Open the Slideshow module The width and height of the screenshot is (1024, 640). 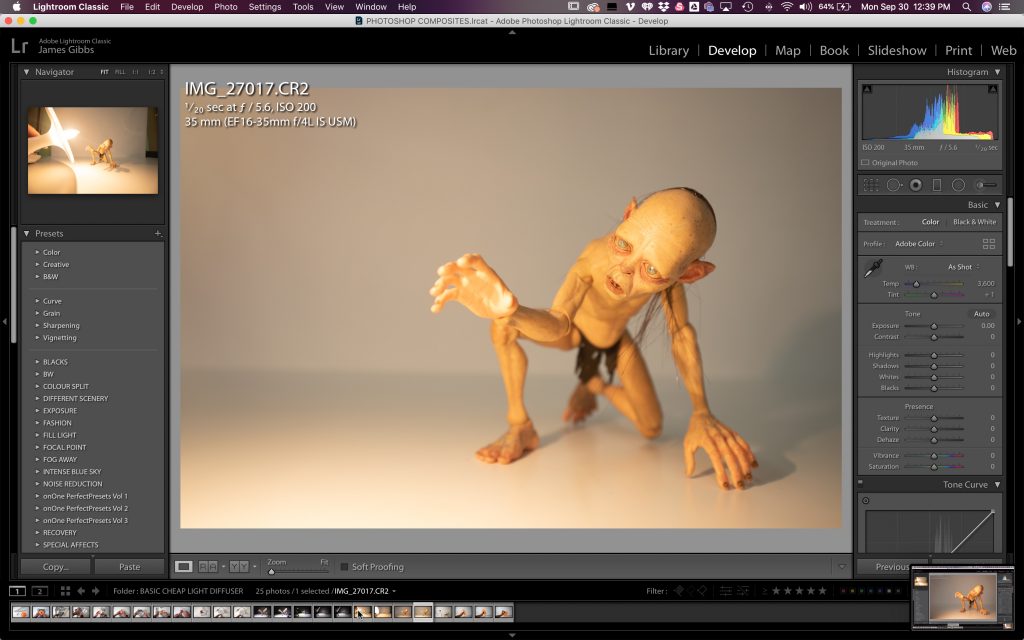[897, 50]
